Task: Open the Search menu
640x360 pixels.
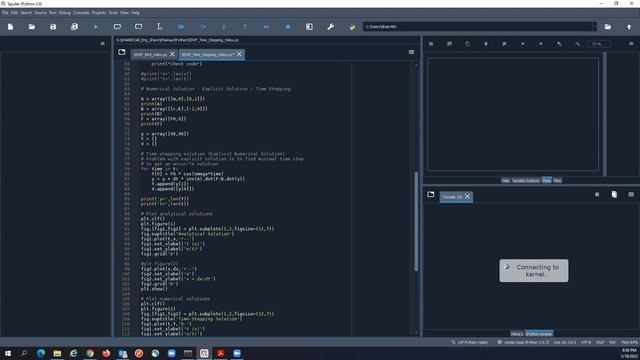Action: [x=26, y=13]
